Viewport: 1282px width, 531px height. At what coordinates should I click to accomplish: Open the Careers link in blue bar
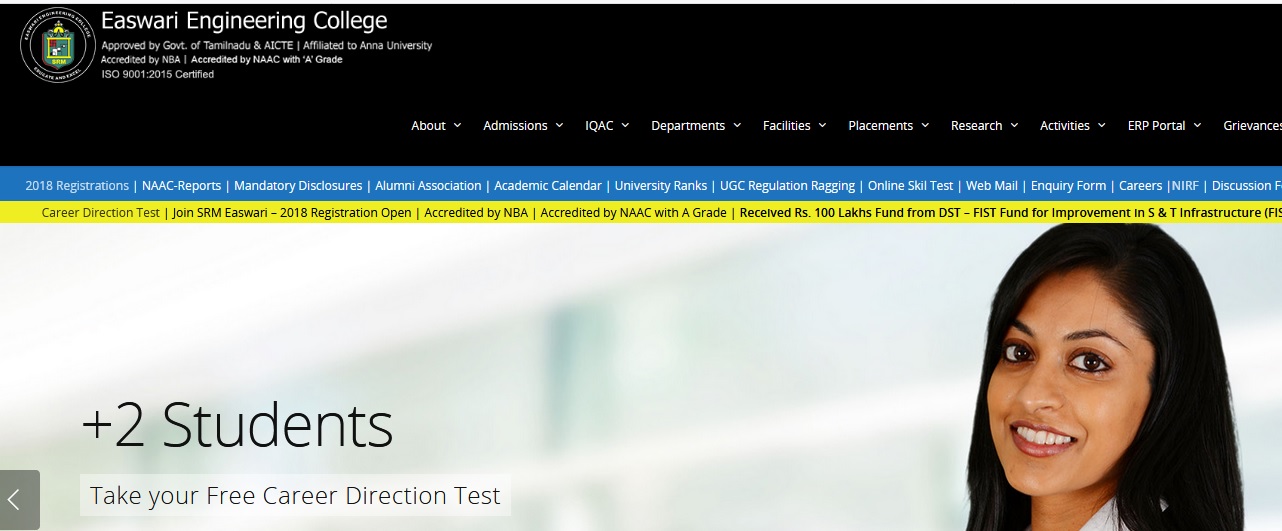click(1140, 186)
